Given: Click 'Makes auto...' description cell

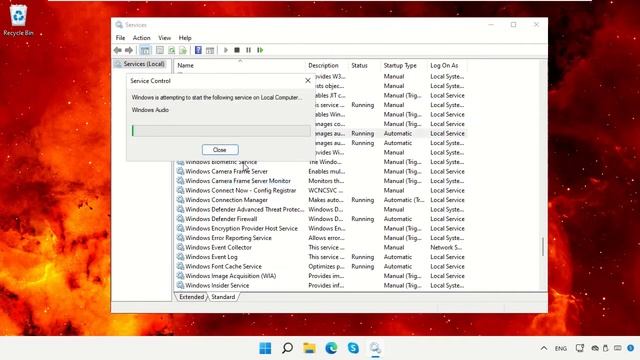Looking at the screenshot, I should point(326,200).
